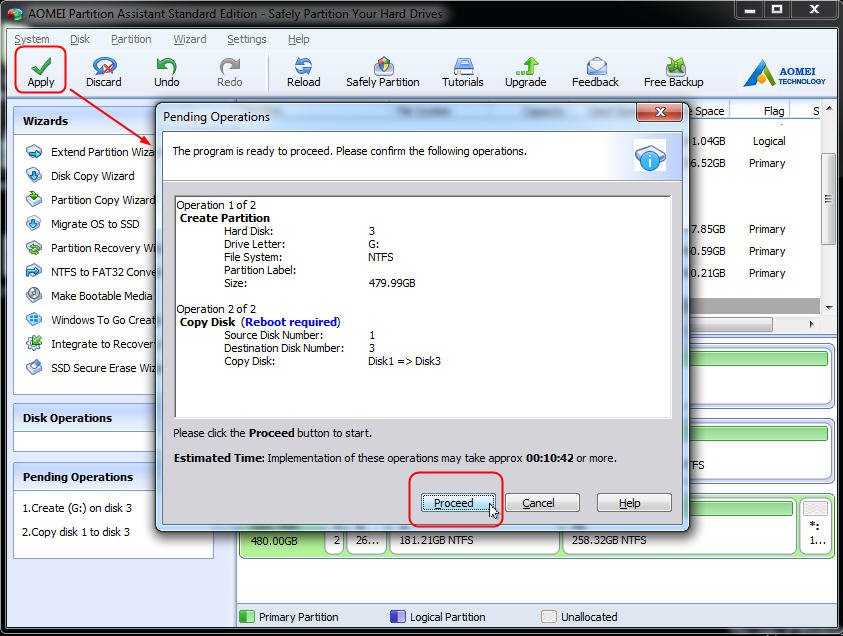
Task: Click the Undo toolbar icon
Action: point(167,72)
